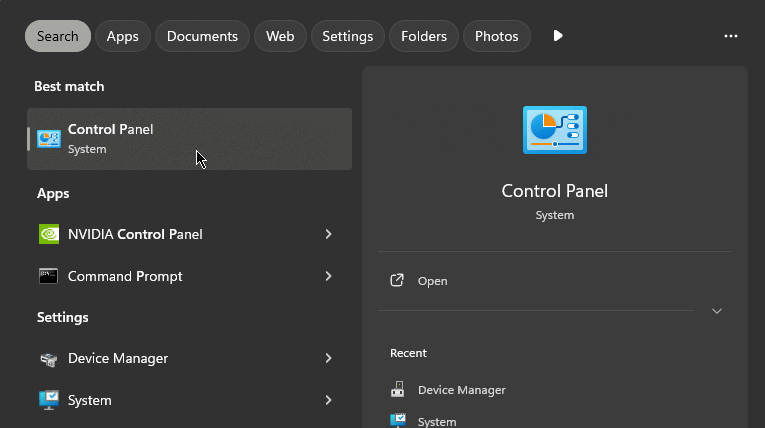The width and height of the screenshot is (765, 428).
Task: Expand System settings options chevron
Action: click(x=328, y=400)
